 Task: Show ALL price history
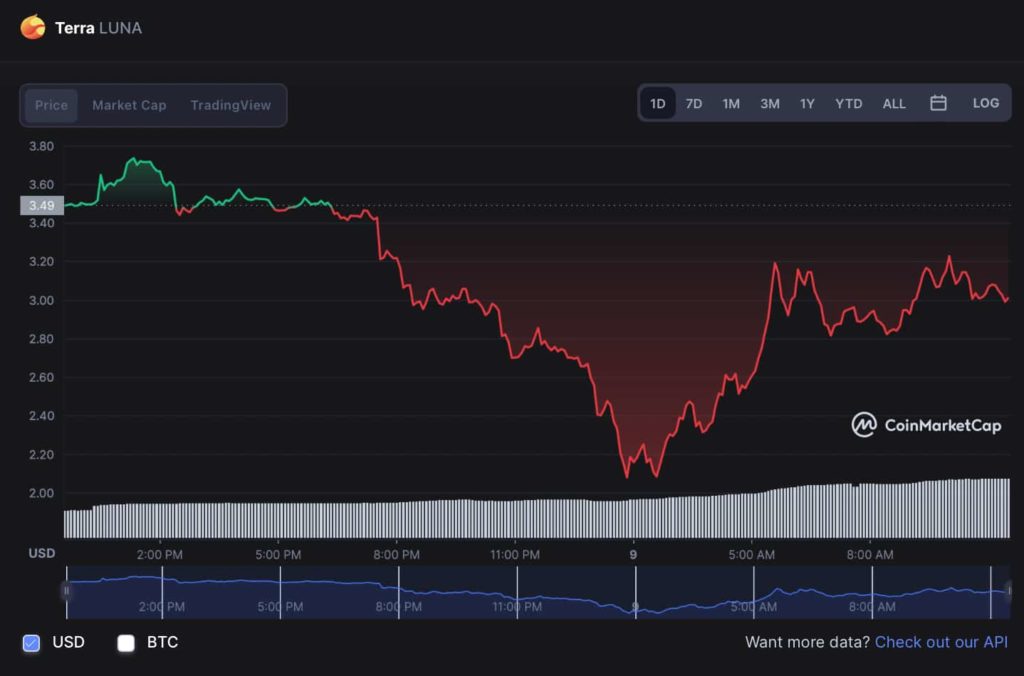(x=894, y=103)
